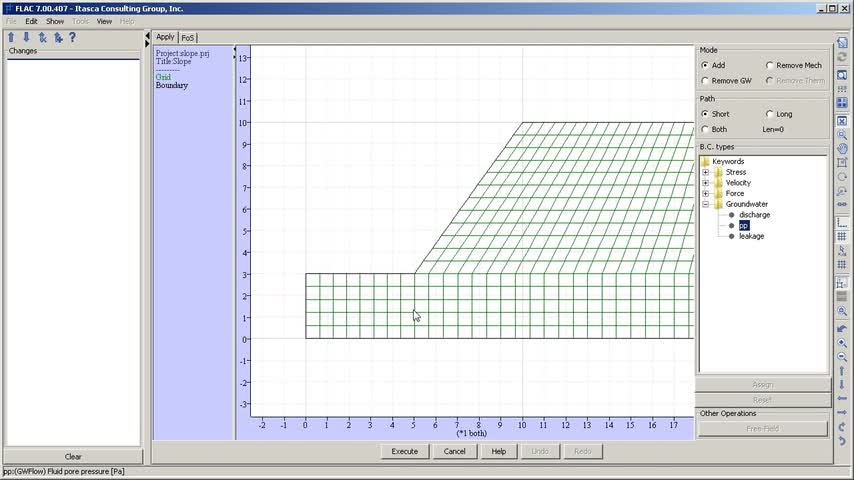Click the Clear button under Changes

[73, 457]
